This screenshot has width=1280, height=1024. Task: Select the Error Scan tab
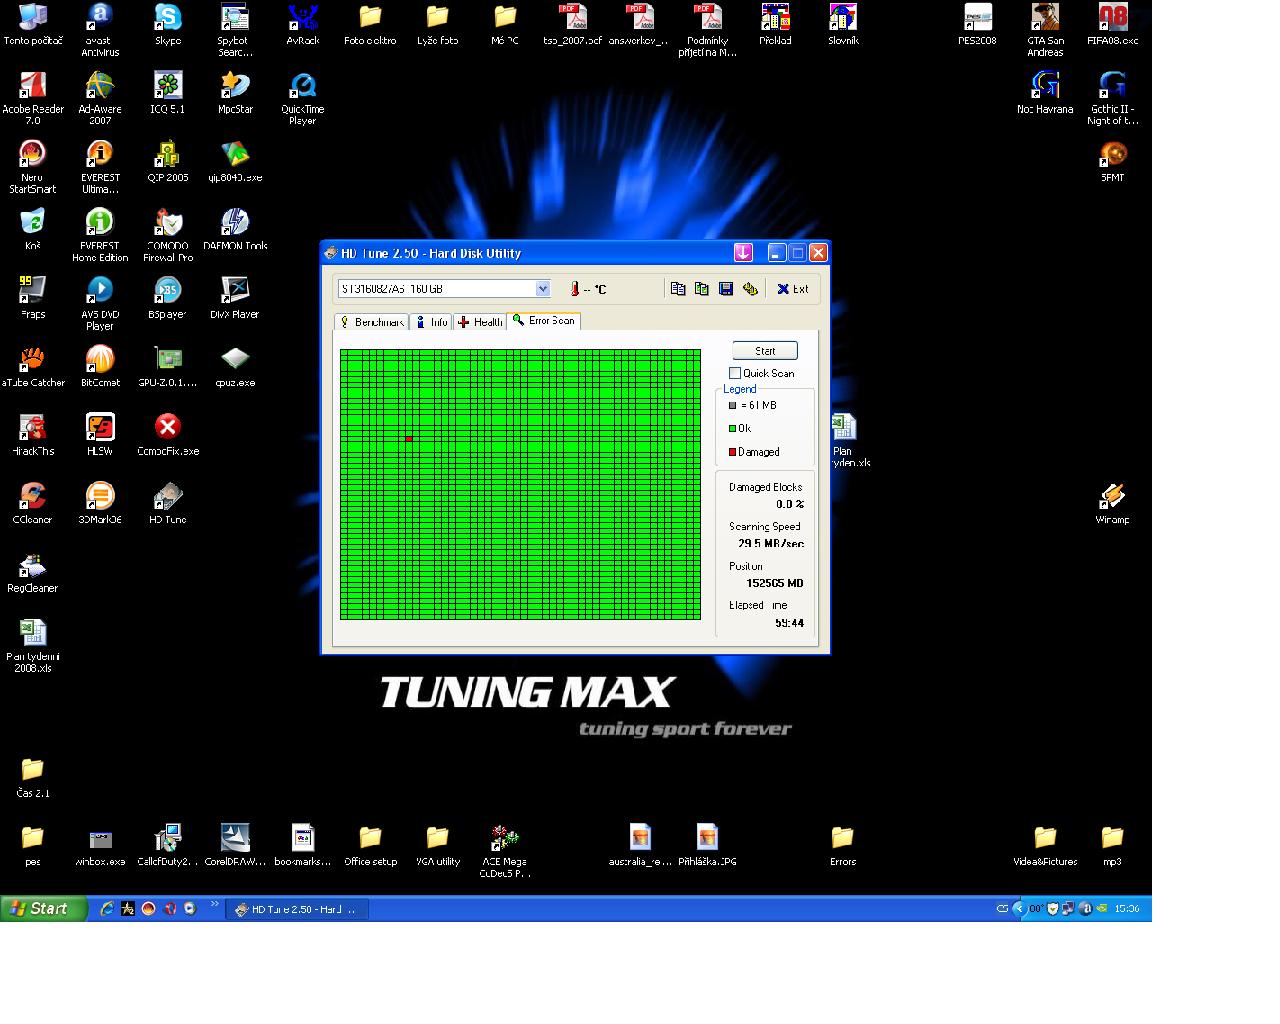click(x=544, y=320)
